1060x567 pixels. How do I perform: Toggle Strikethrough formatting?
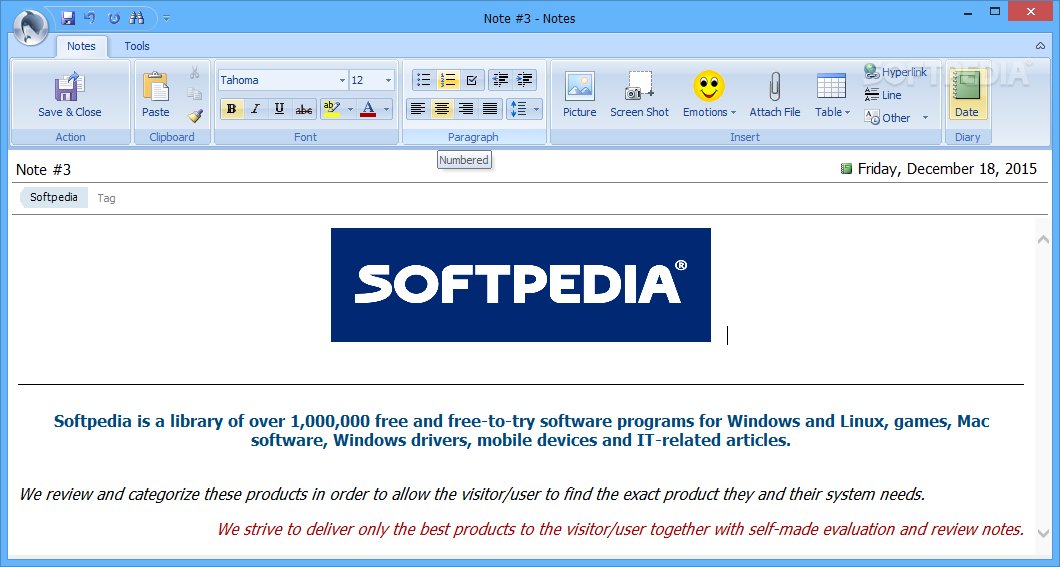(304, 109)
